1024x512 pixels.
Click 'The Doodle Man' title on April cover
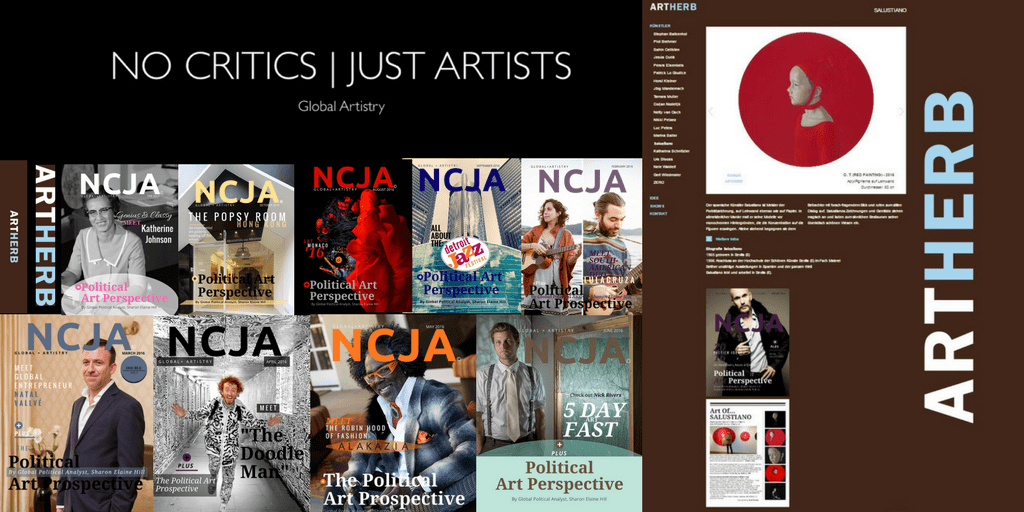[272, 454]
